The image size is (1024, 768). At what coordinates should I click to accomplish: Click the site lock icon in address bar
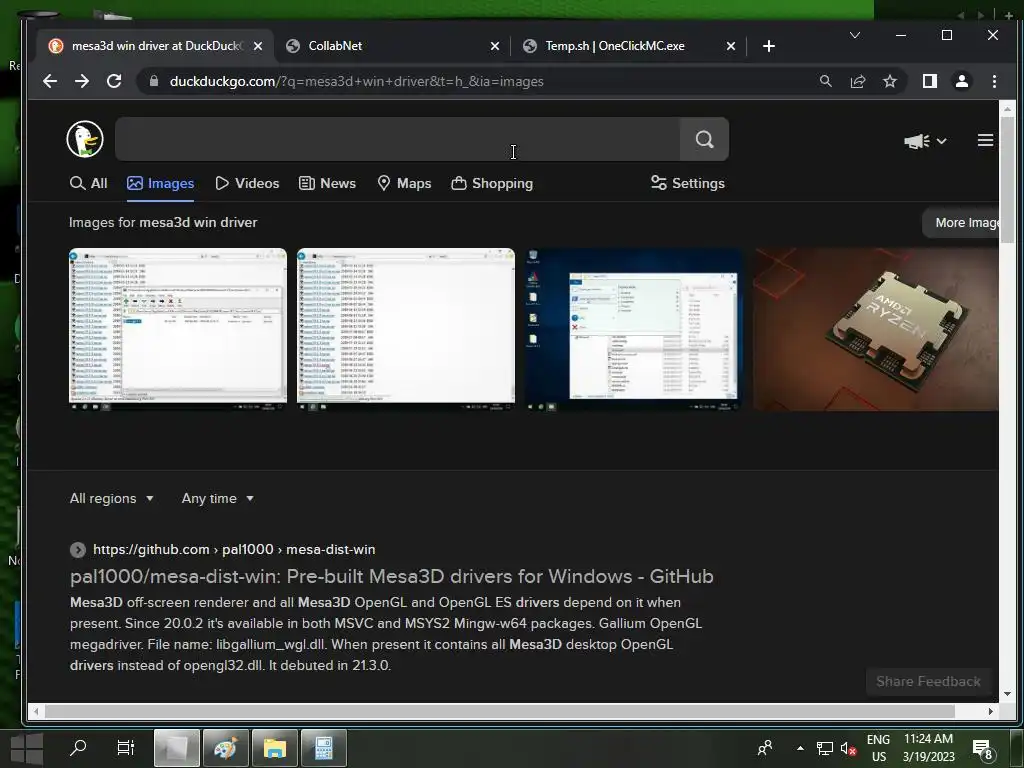pos(154,81)
